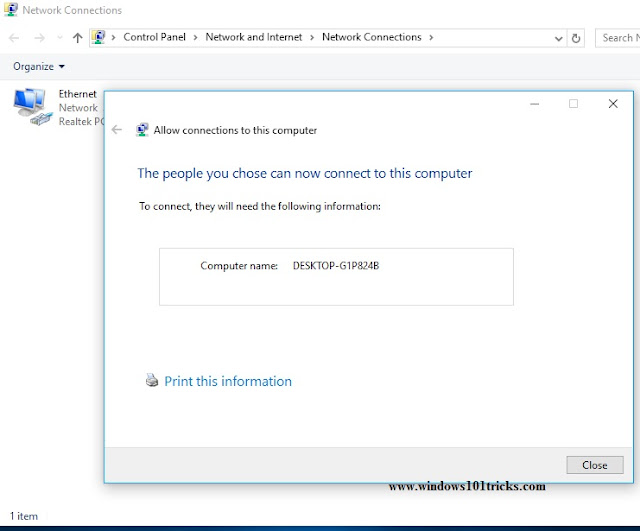The image size is (640, 531).
Task: Expand the chevron after Network and Internet
Action: pyautogui.click(x=312, y=38)
